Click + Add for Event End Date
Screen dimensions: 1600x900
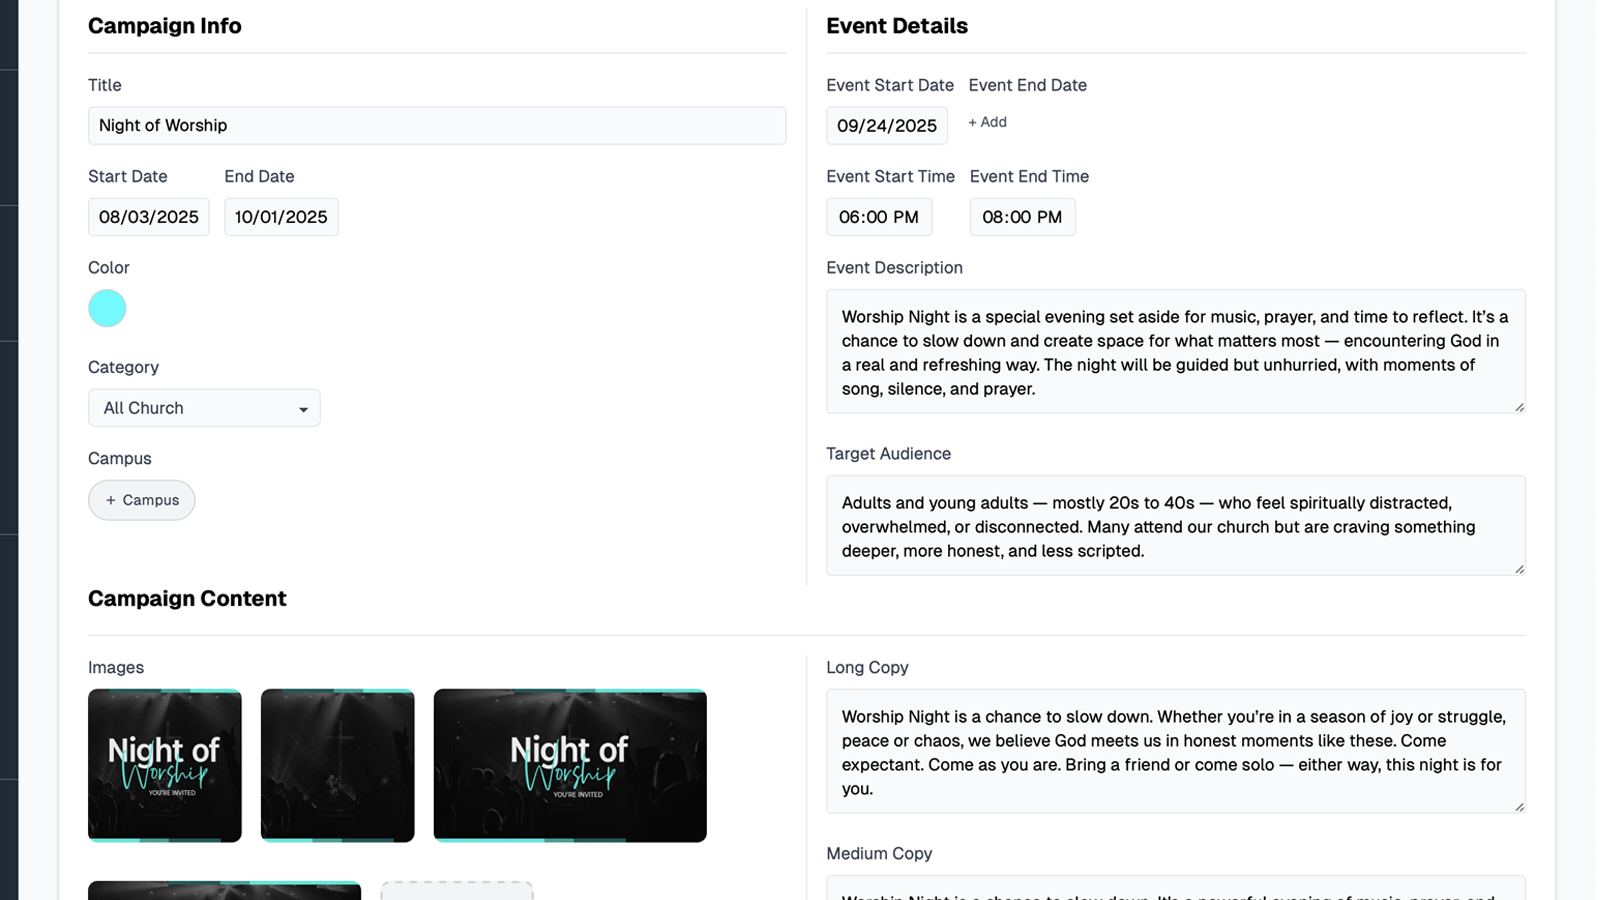click(x=987, y=122)
